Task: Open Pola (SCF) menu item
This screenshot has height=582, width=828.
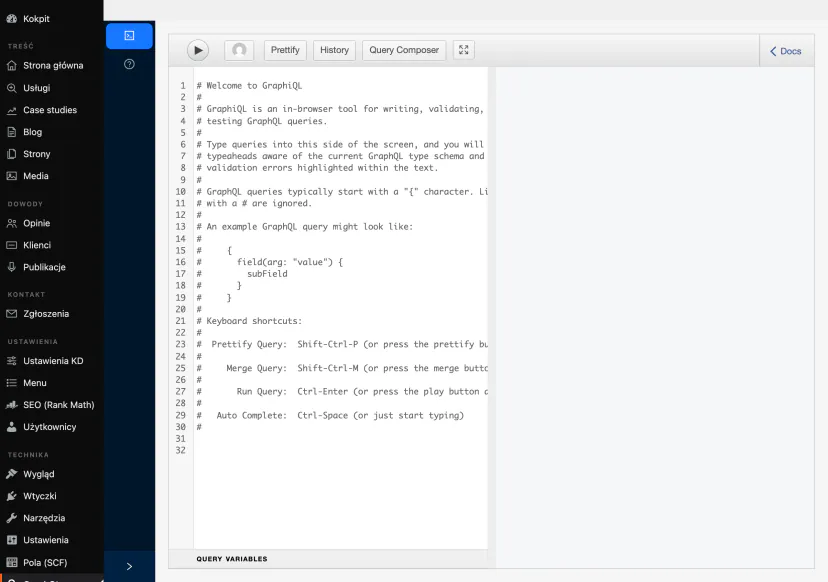Action: coord(52,562)
